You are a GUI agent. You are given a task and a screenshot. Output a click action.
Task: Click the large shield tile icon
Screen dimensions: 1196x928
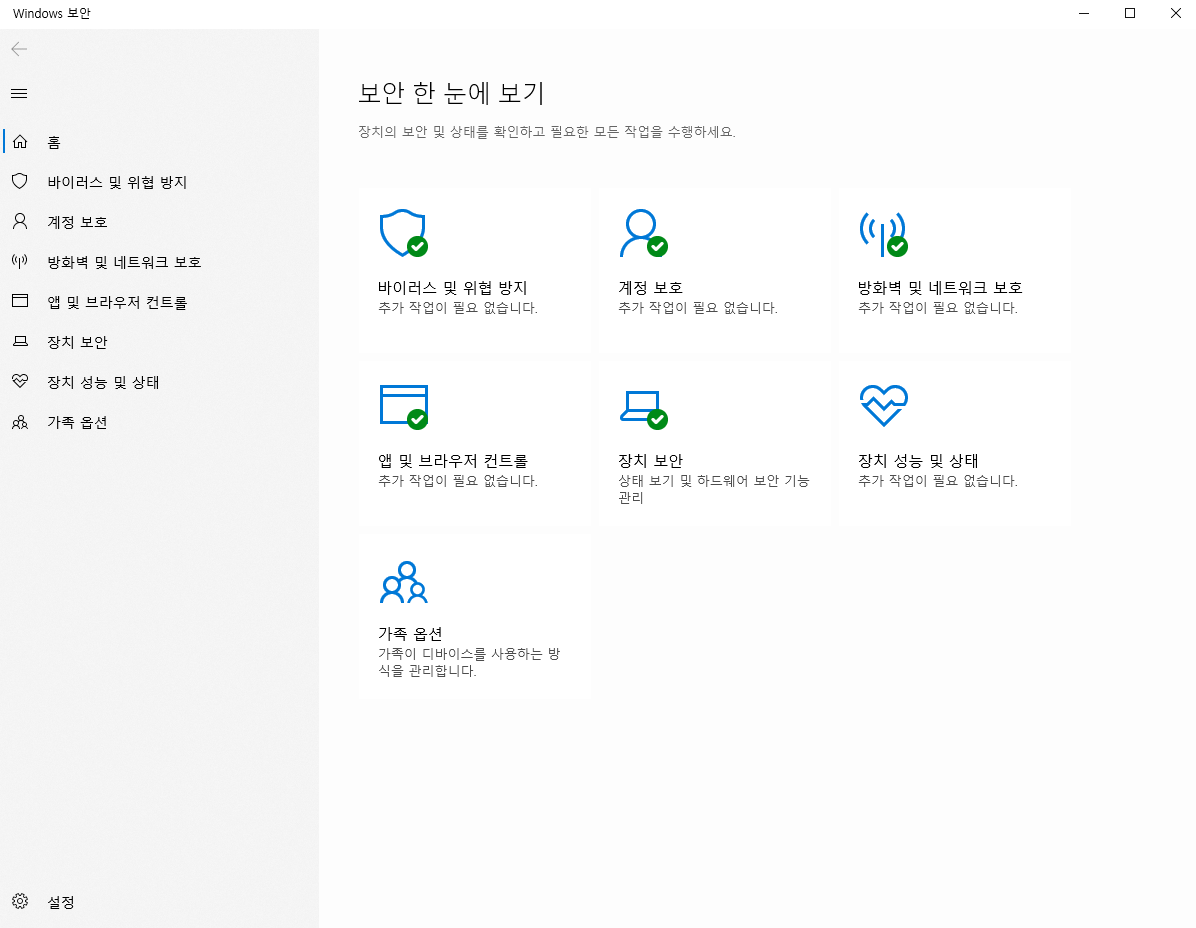coord(403,233)
